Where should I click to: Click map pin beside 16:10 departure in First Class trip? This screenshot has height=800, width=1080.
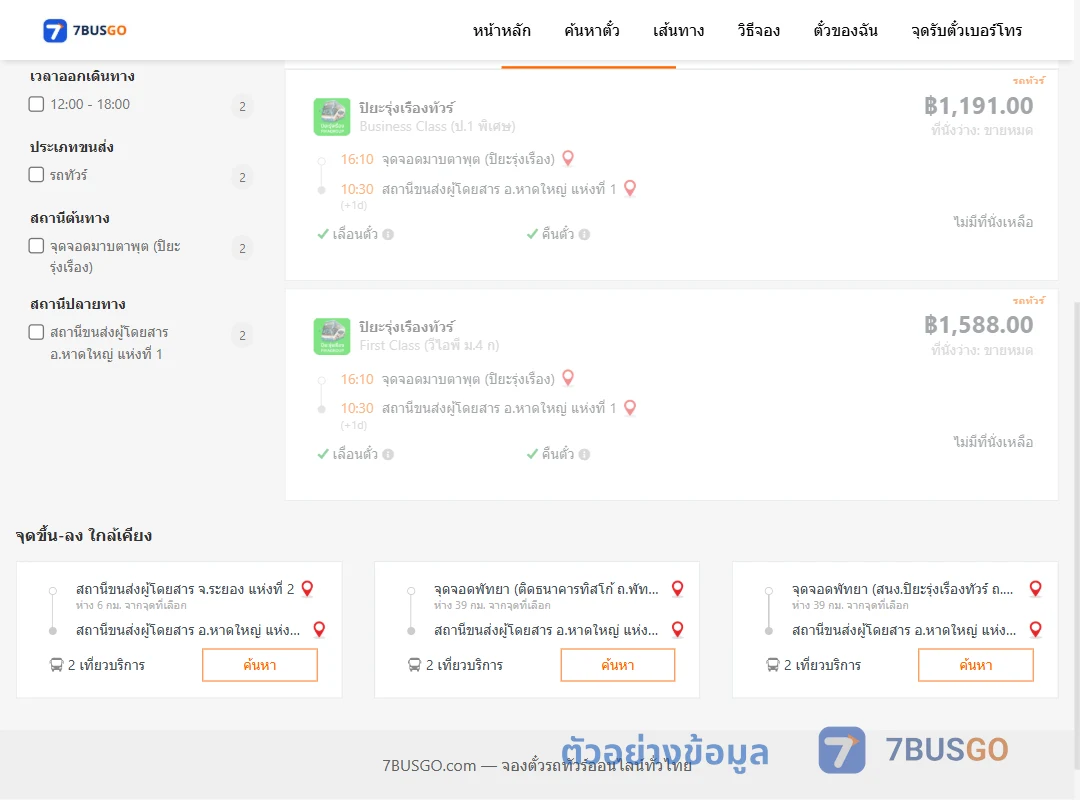pos(568,378)
